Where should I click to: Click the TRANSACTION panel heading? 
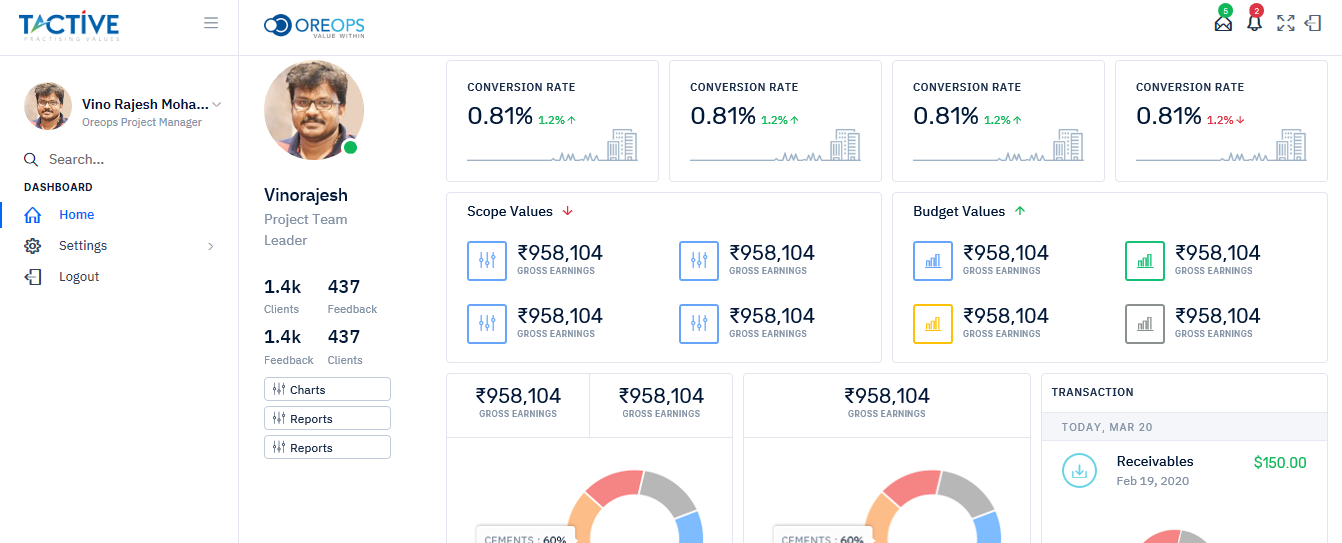coord(1093,392)
